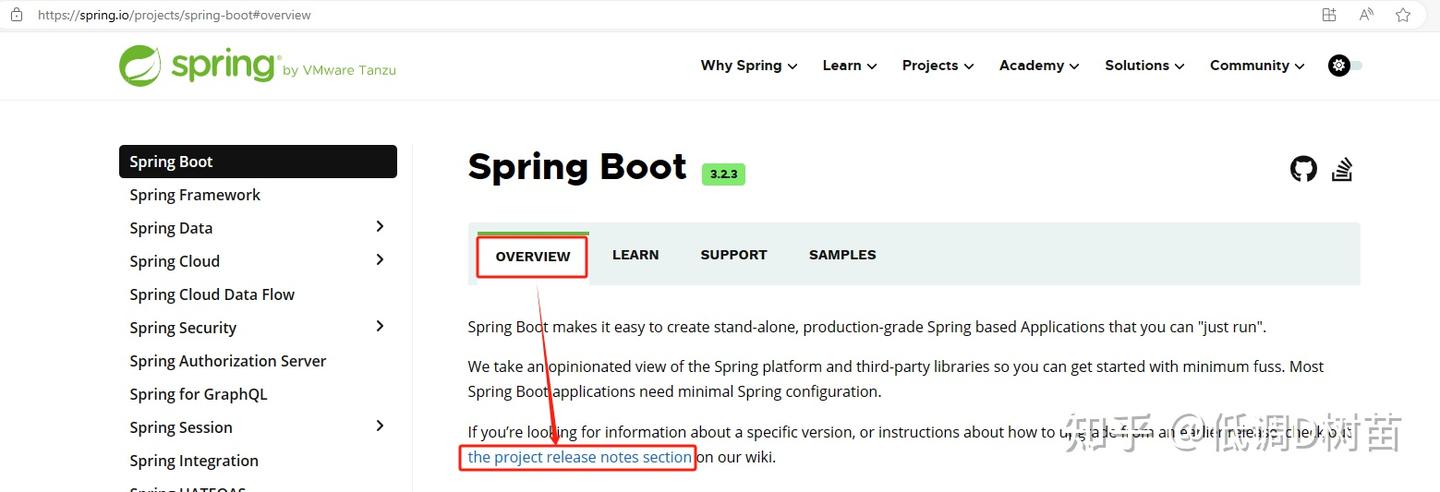Expand the Spring Data sidebar chevron
The width and height of the screenshot is (1440, 492).
coord(380,227)
